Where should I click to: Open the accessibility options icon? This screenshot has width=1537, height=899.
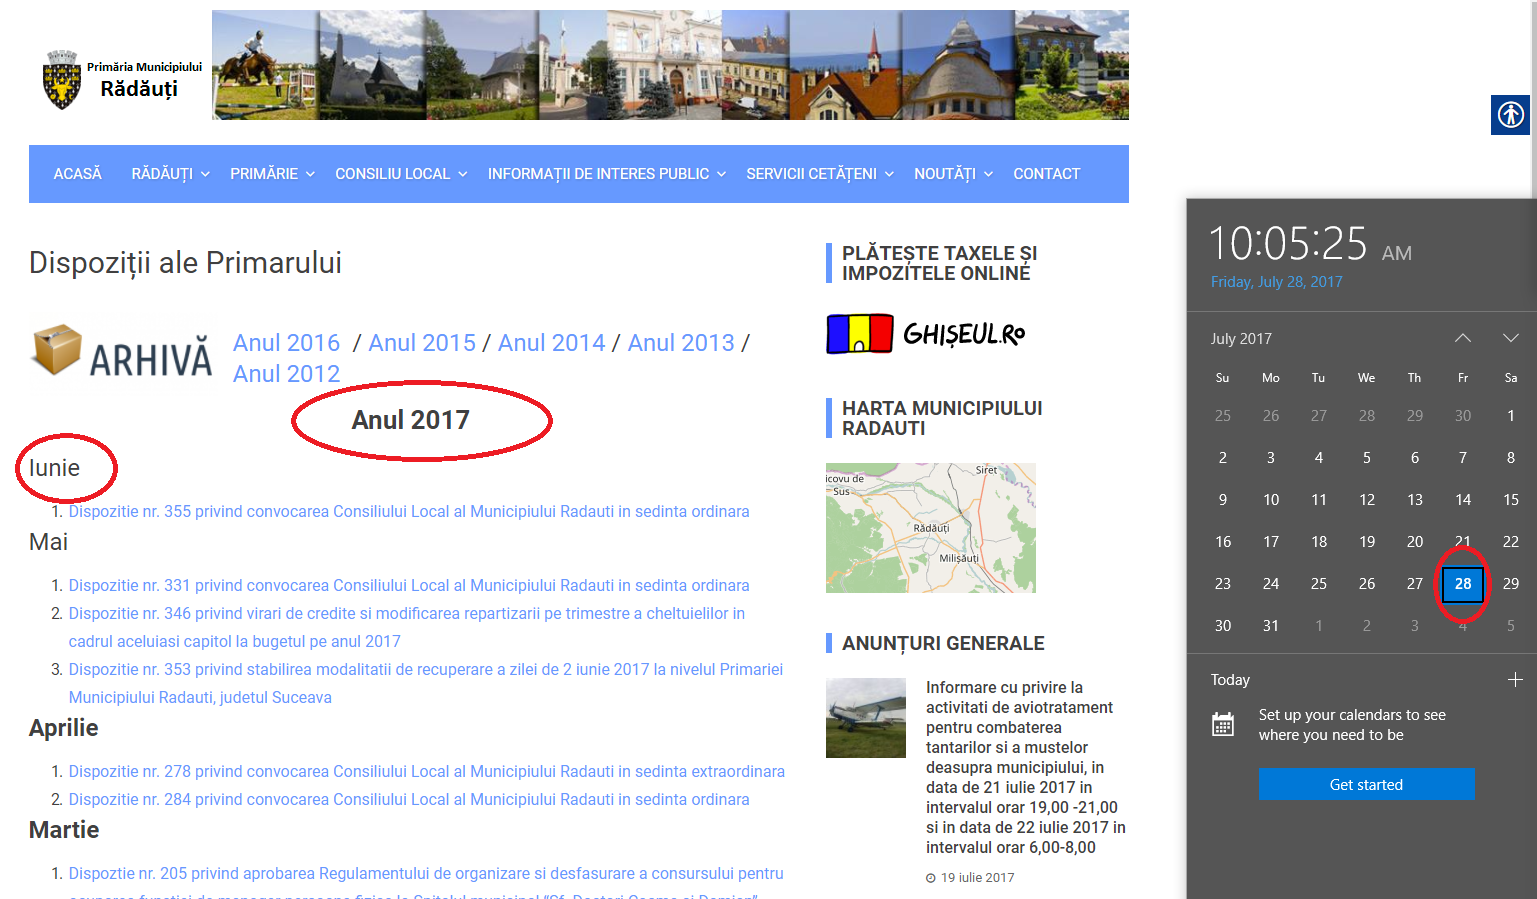(x=1510, y=115)
